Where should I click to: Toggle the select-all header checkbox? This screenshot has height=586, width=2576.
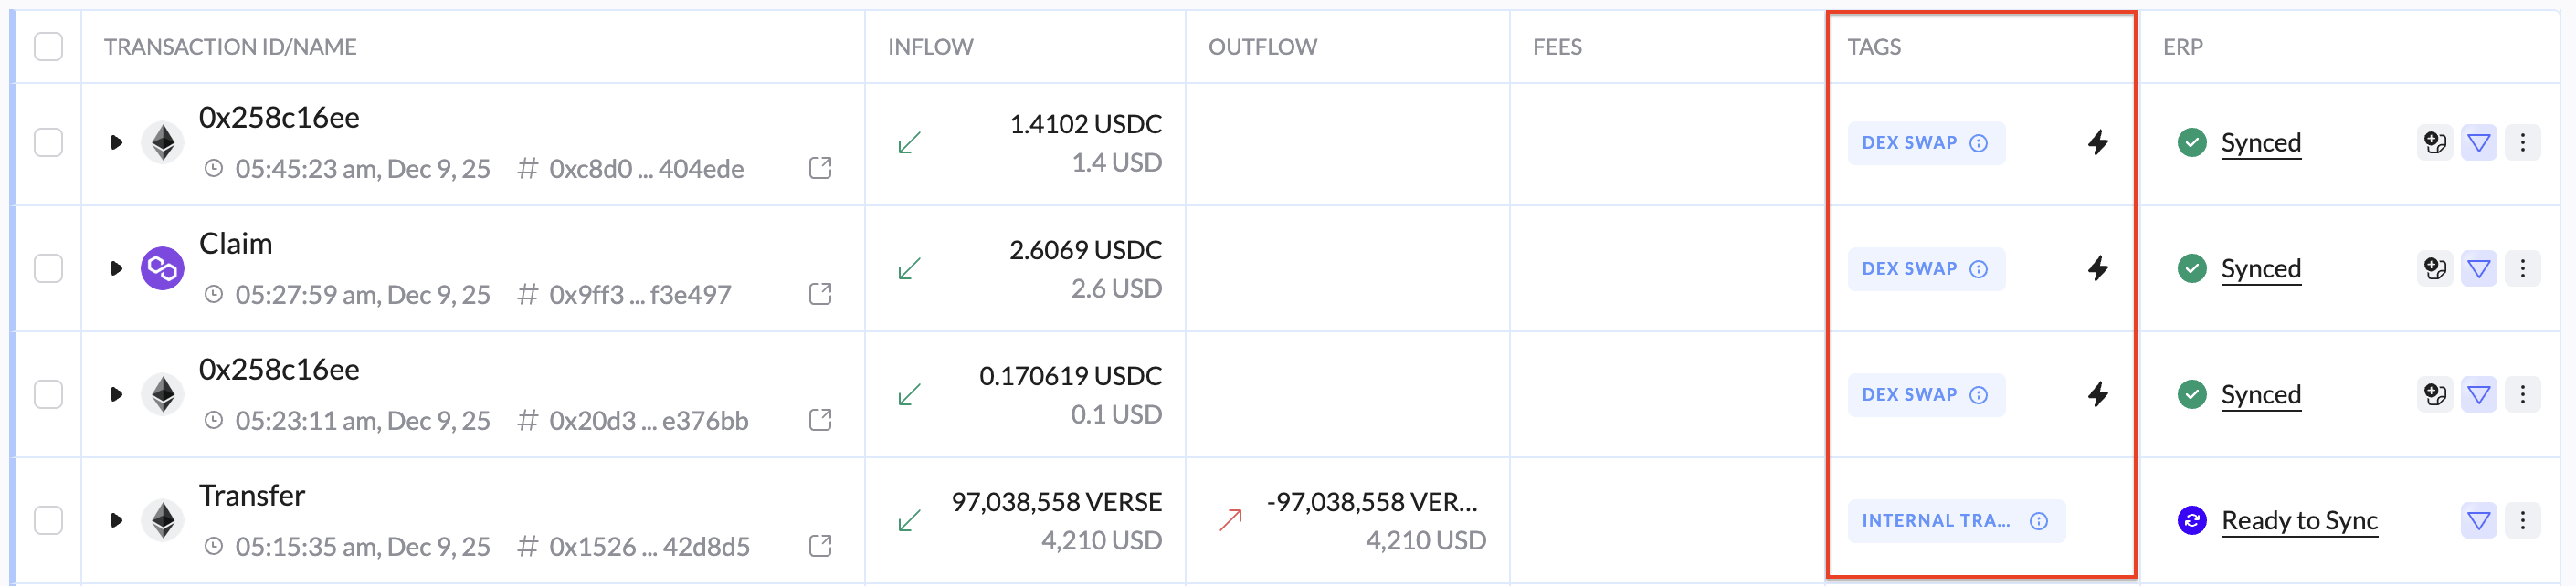(48, 47)
